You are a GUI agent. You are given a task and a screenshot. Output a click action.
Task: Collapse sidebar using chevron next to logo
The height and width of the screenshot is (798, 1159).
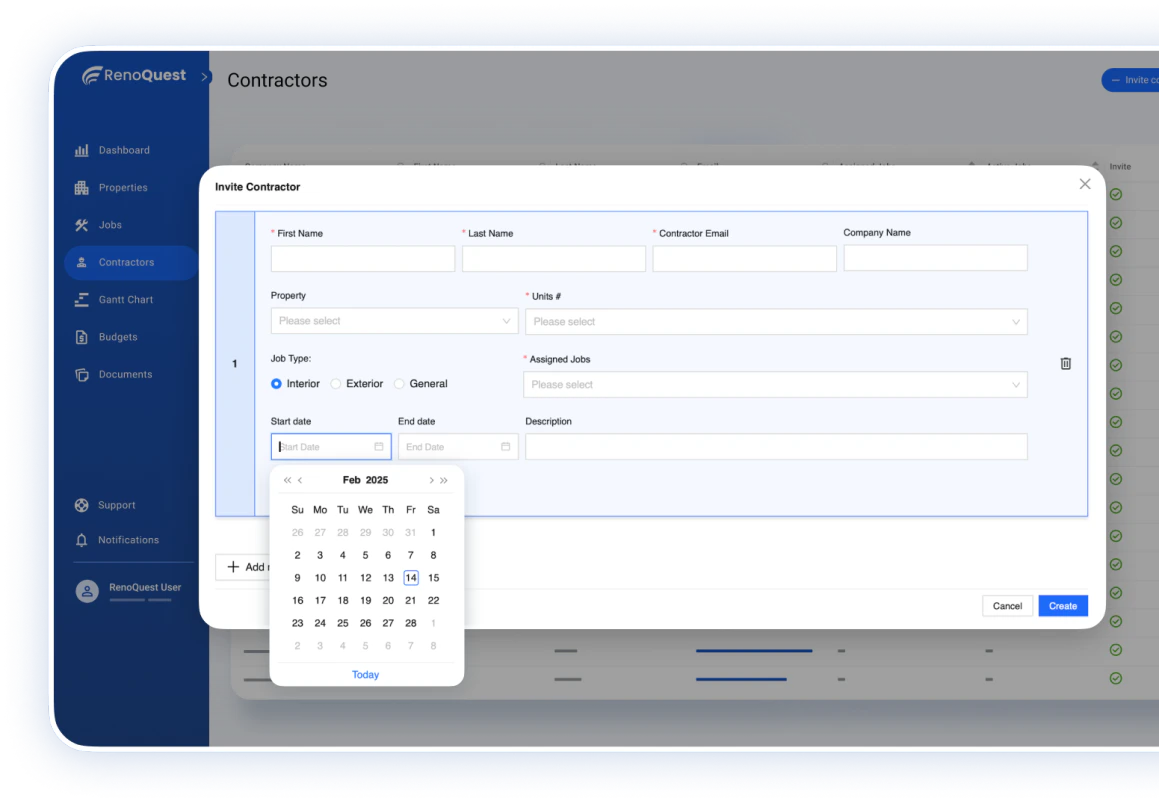tap(205, 77)
